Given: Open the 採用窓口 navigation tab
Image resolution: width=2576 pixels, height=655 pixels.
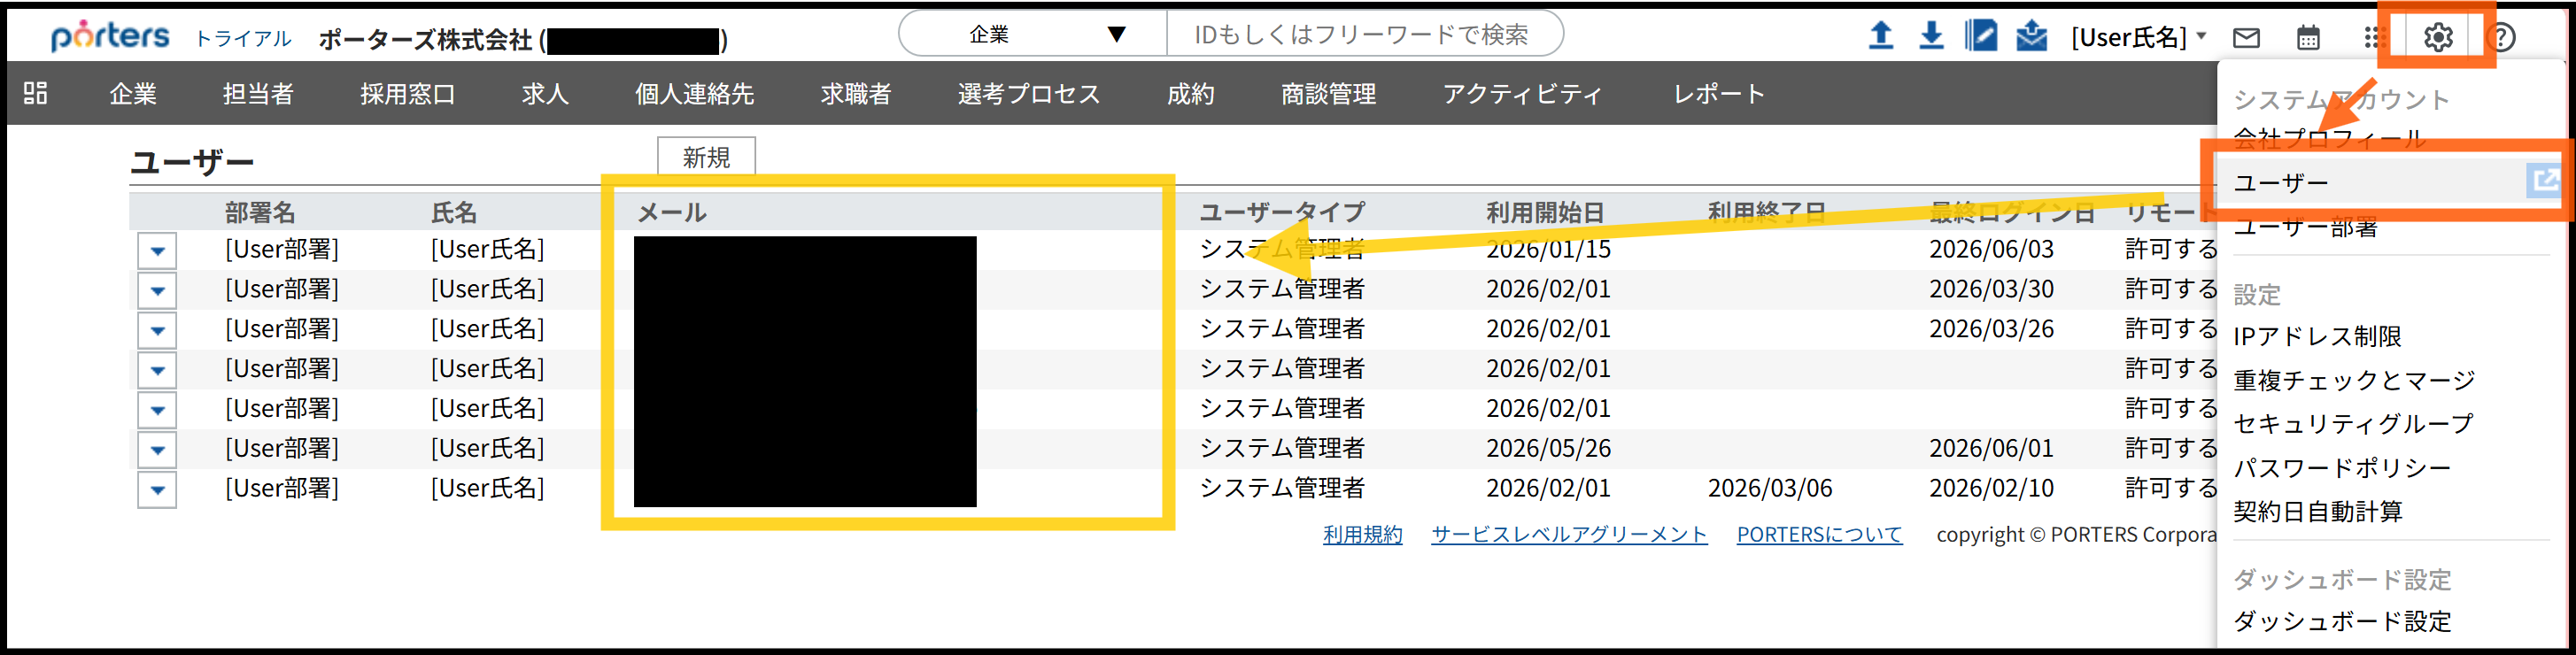Looking at the screenshot, I should 408,93.
